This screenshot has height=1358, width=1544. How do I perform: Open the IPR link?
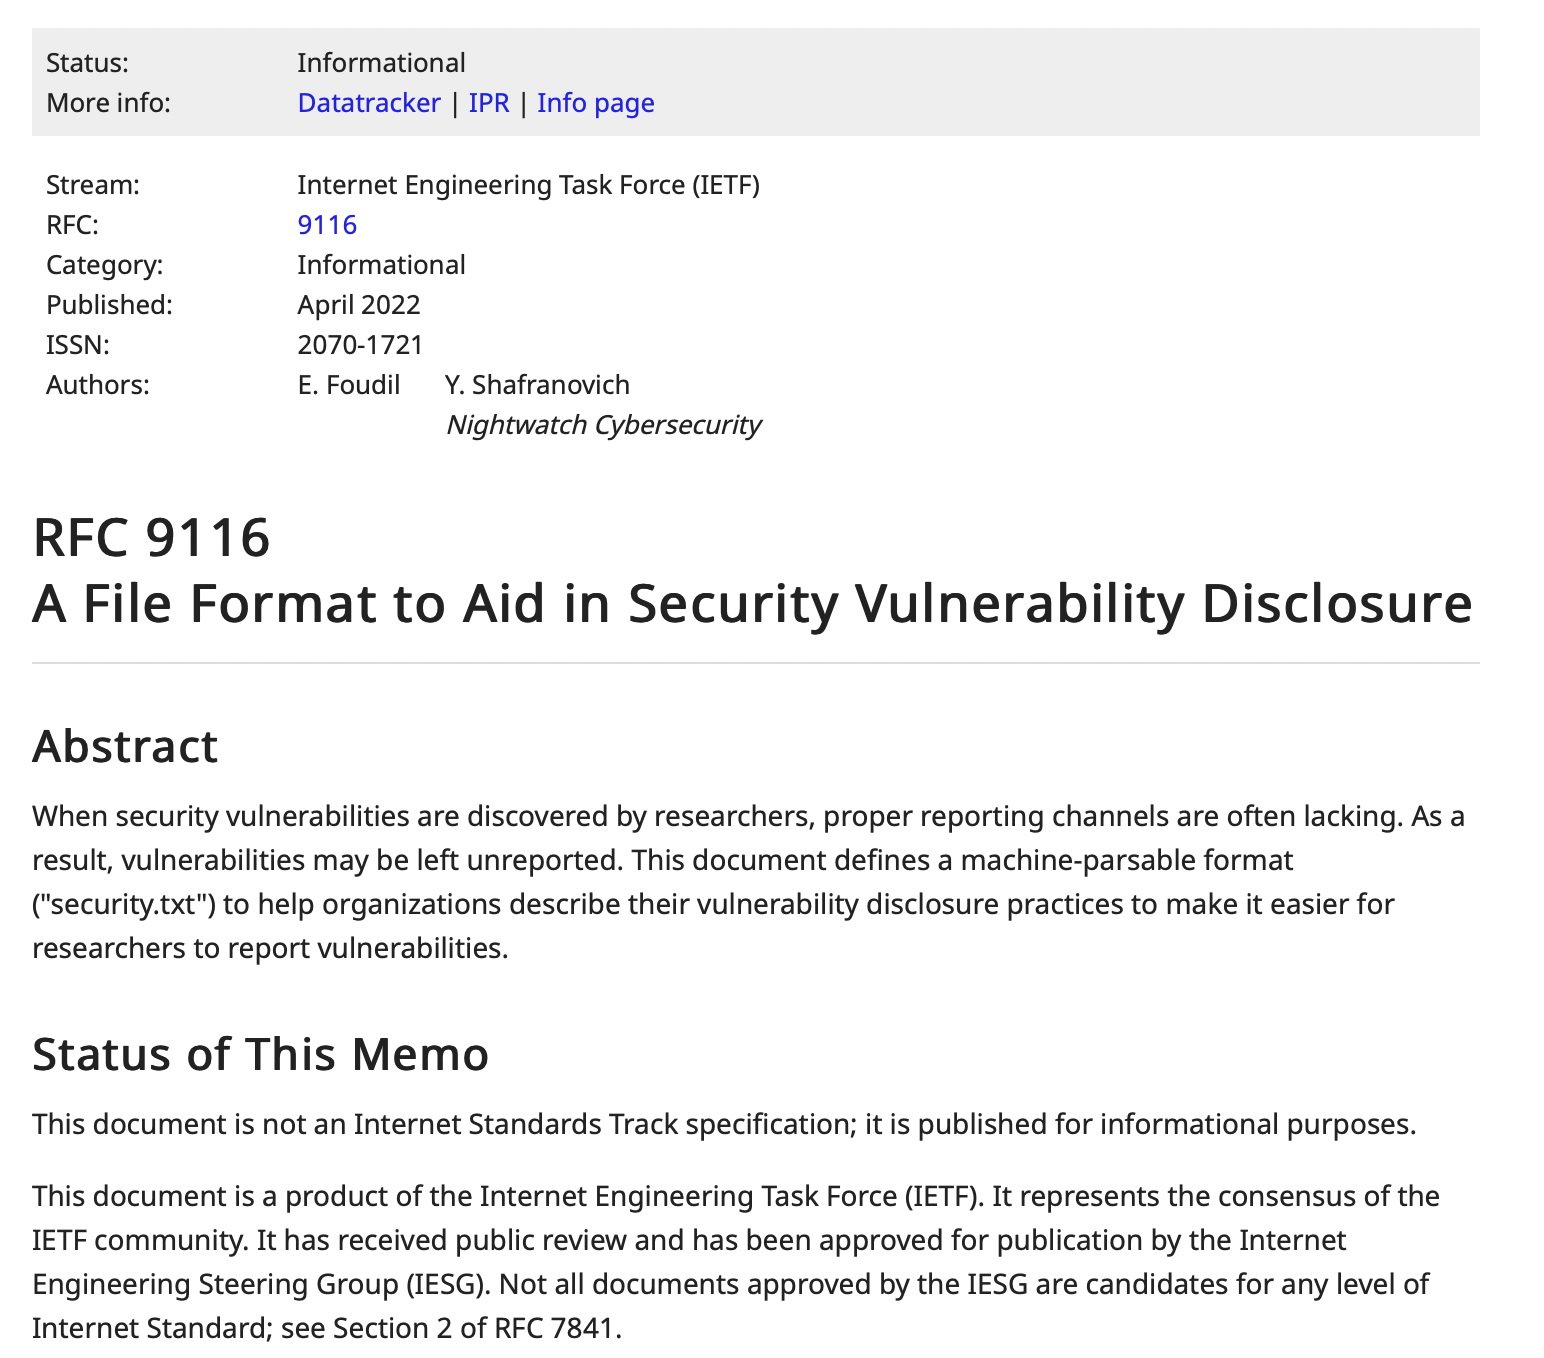[x=489, y=103]
